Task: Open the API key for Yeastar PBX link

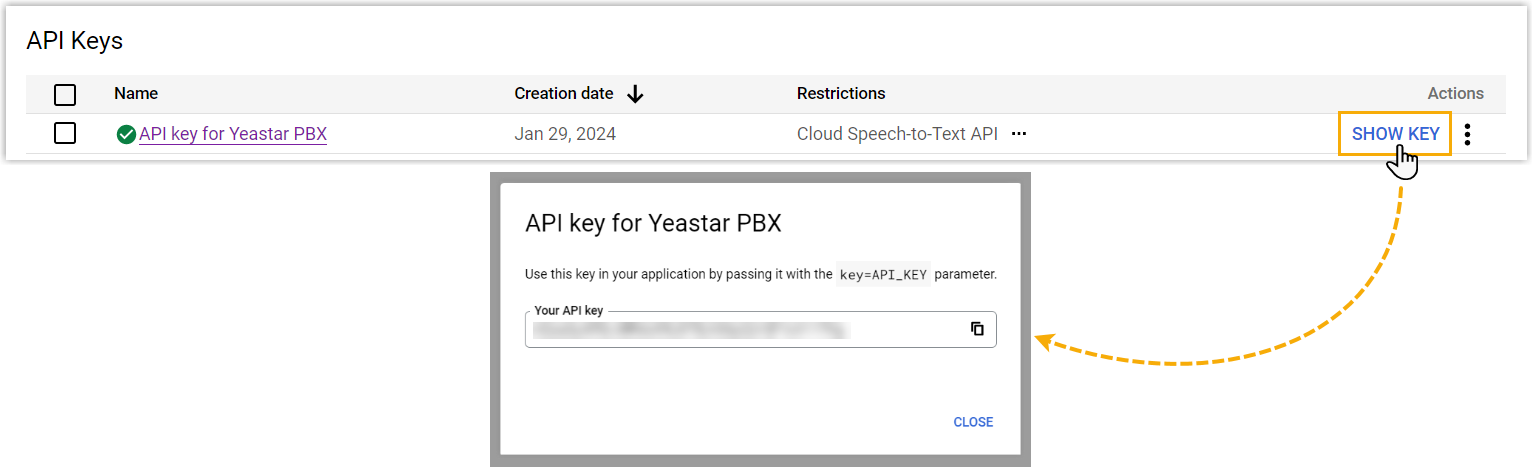Action: (x=233, y=134)
